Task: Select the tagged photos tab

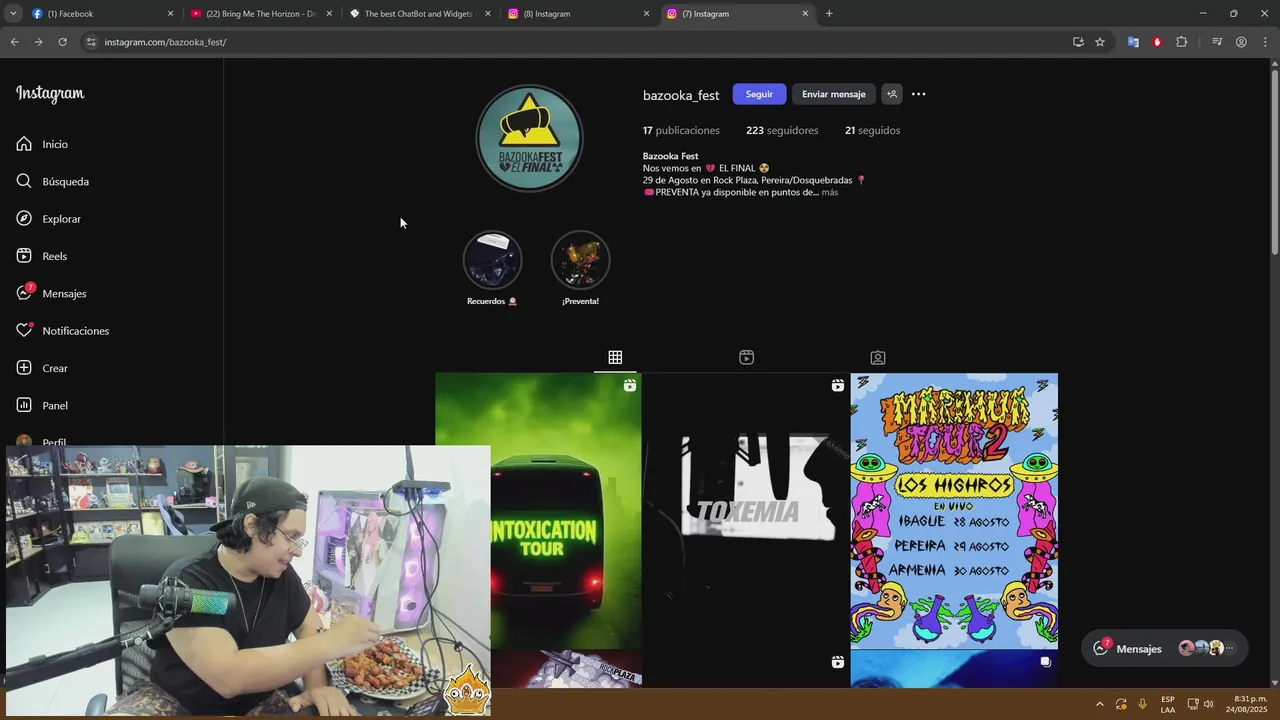Action: (877, 357)
